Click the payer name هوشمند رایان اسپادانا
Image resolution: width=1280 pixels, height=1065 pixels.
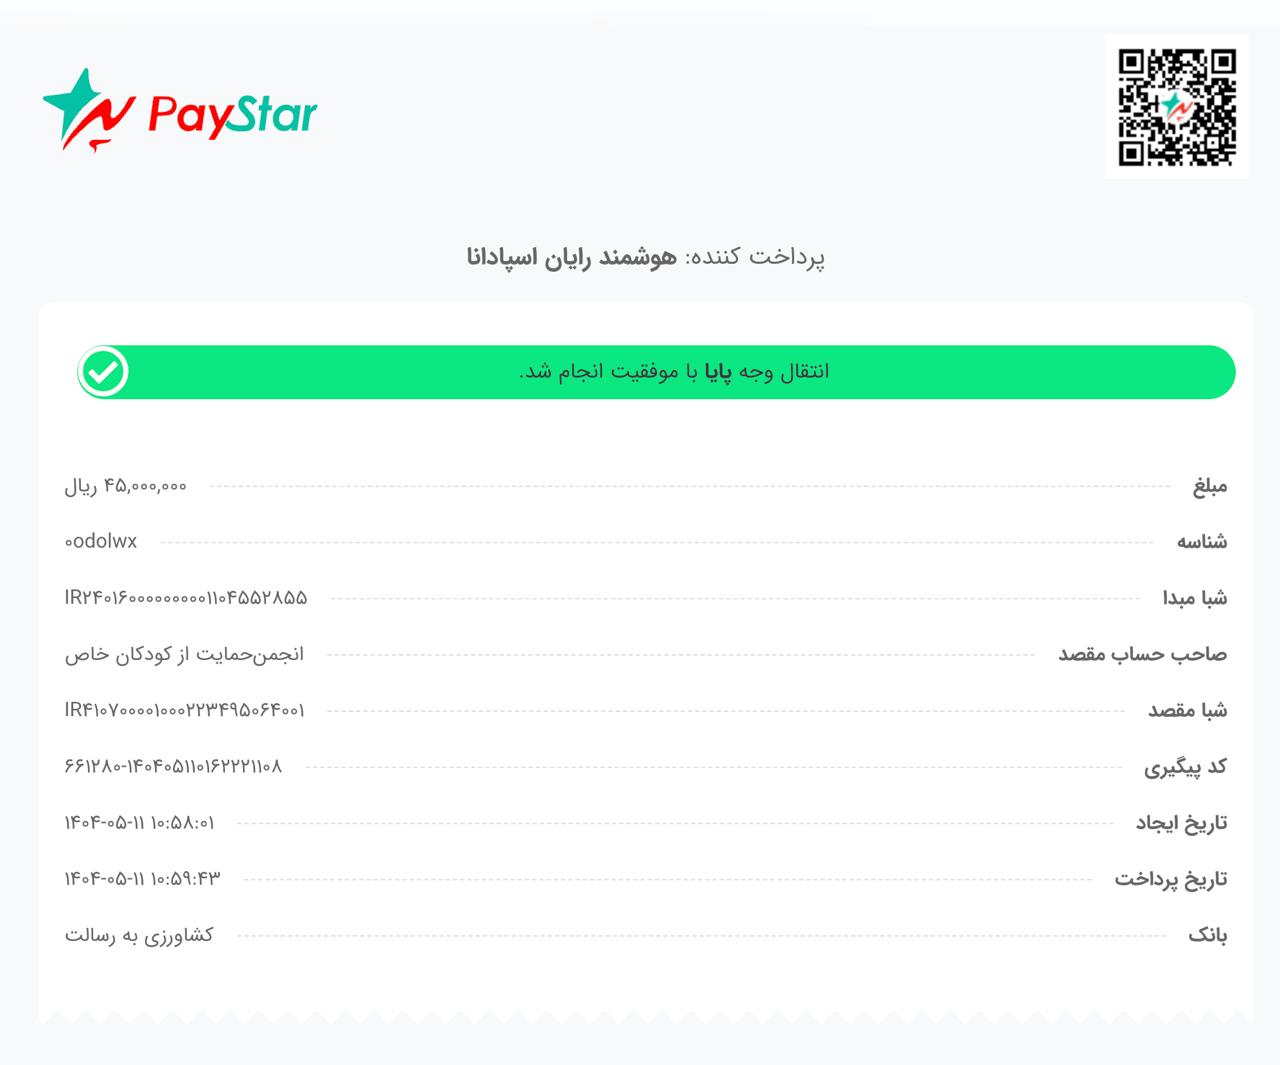coord(572,257)
